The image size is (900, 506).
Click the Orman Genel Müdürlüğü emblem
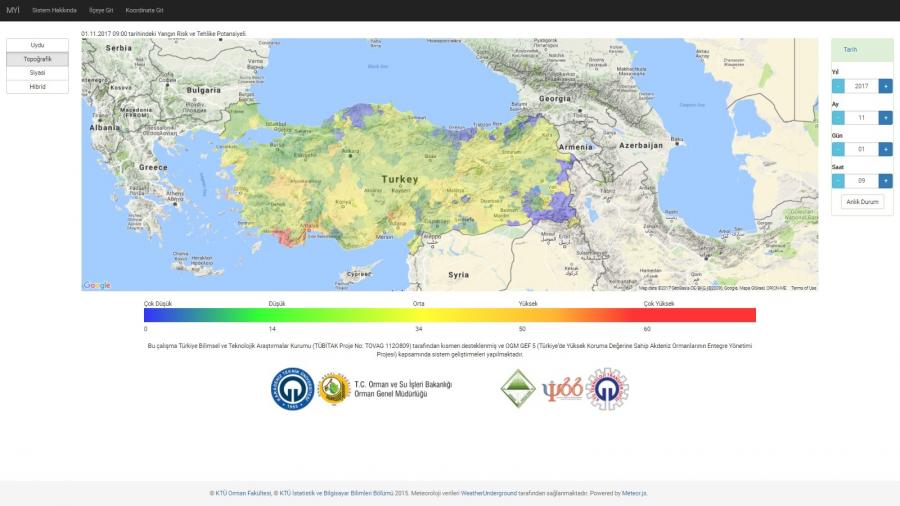tap(333, 389)
